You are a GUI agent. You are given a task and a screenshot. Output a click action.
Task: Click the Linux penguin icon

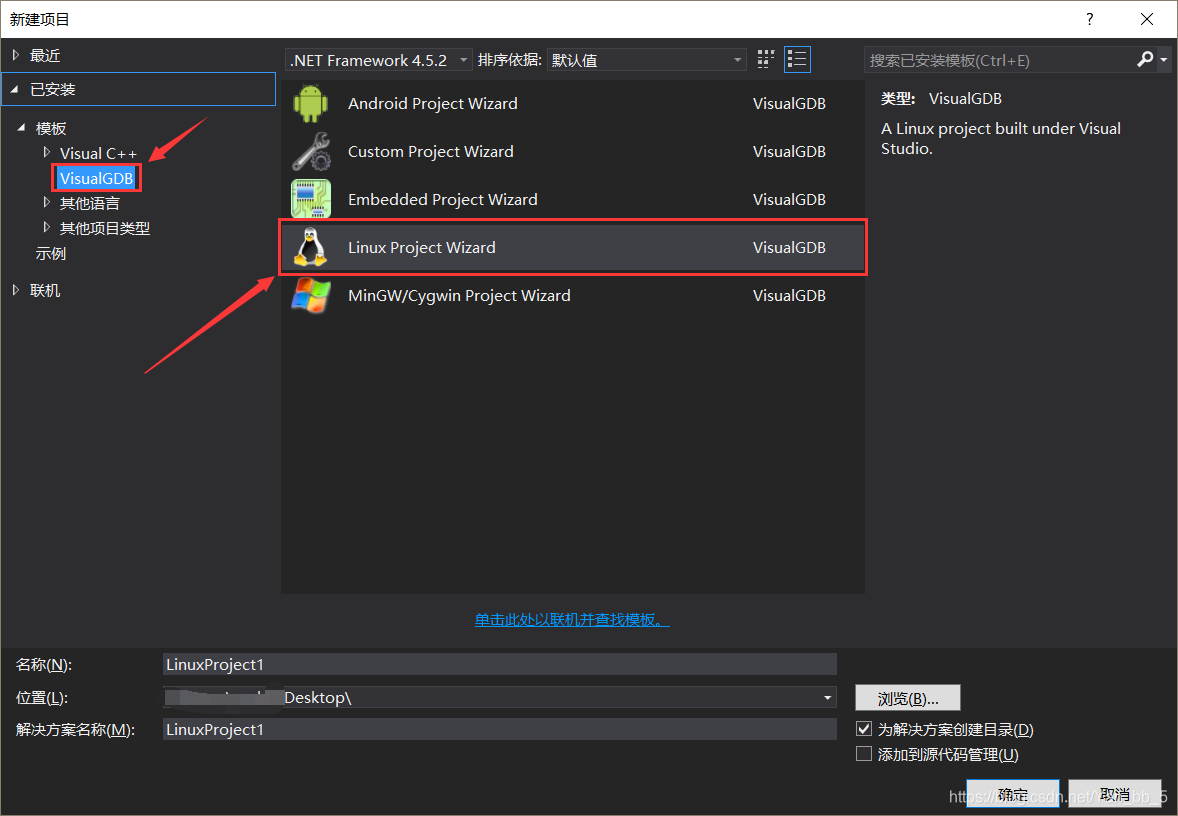310,247
